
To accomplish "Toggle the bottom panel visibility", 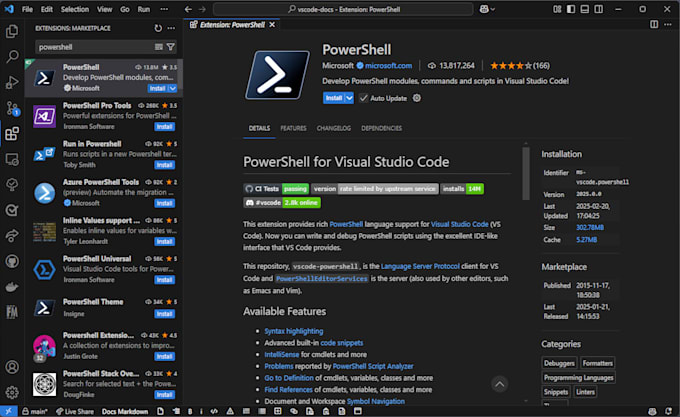I will pyautogui.click(x=585, y=9).
